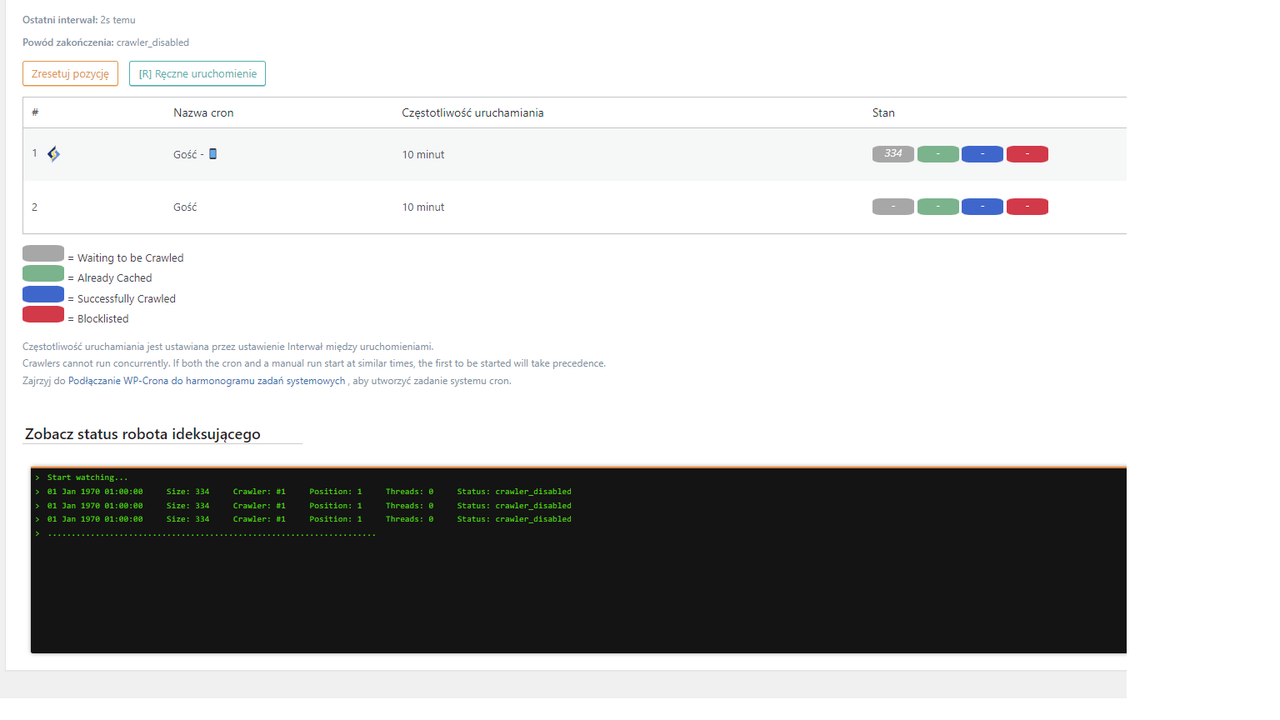Click the dotted progress line in console

(x=211, y=534)
